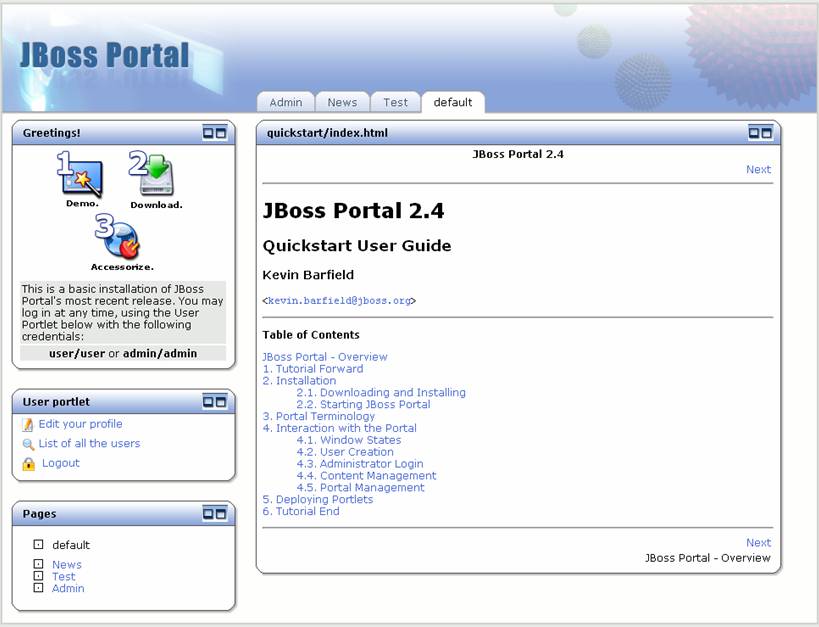Screen dimensions: 819x627
Task: Select default page in Pages list
Action: pyautogui.click(x=71, y=545)
